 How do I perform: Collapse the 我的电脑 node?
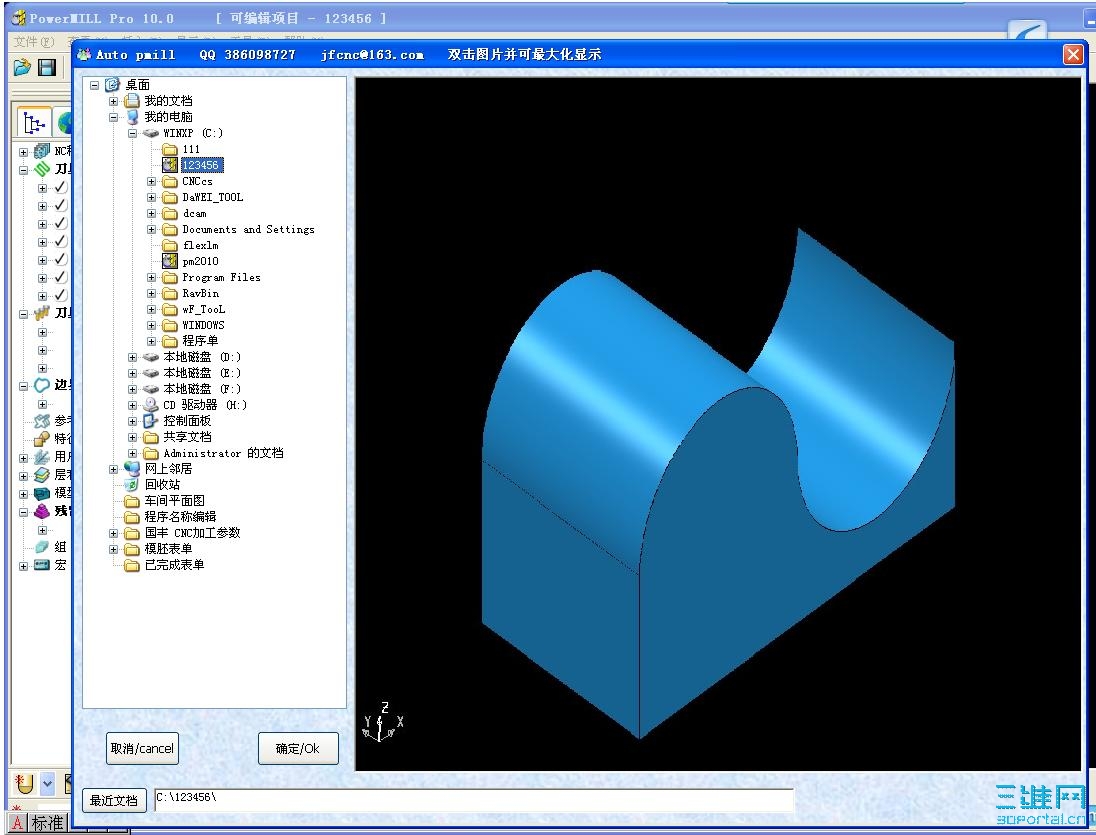(113, 117)
